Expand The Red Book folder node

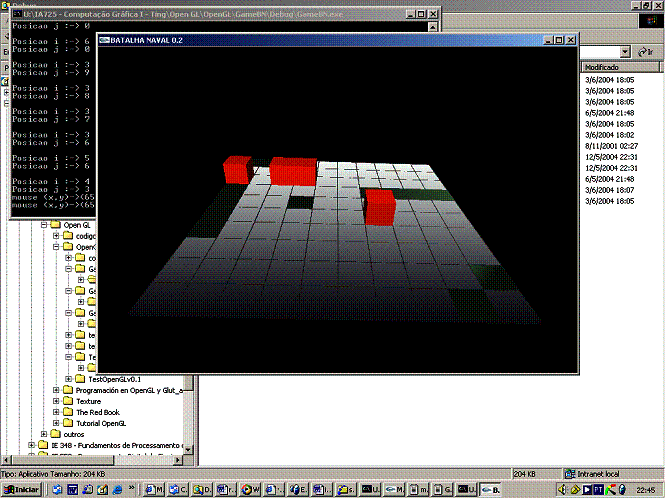(56, 412)
